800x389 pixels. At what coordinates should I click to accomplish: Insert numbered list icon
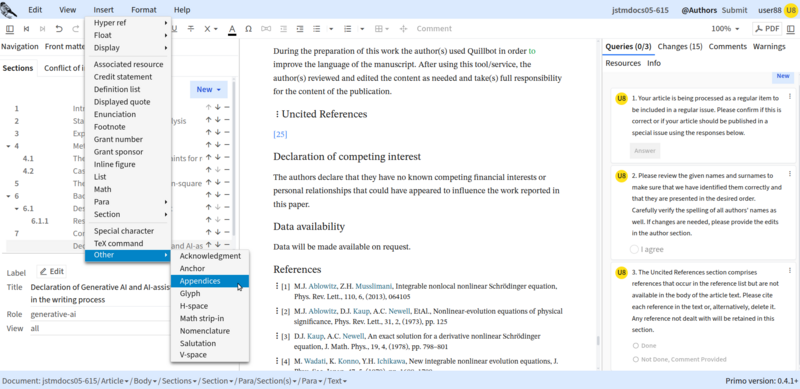(x=348, y=29)
